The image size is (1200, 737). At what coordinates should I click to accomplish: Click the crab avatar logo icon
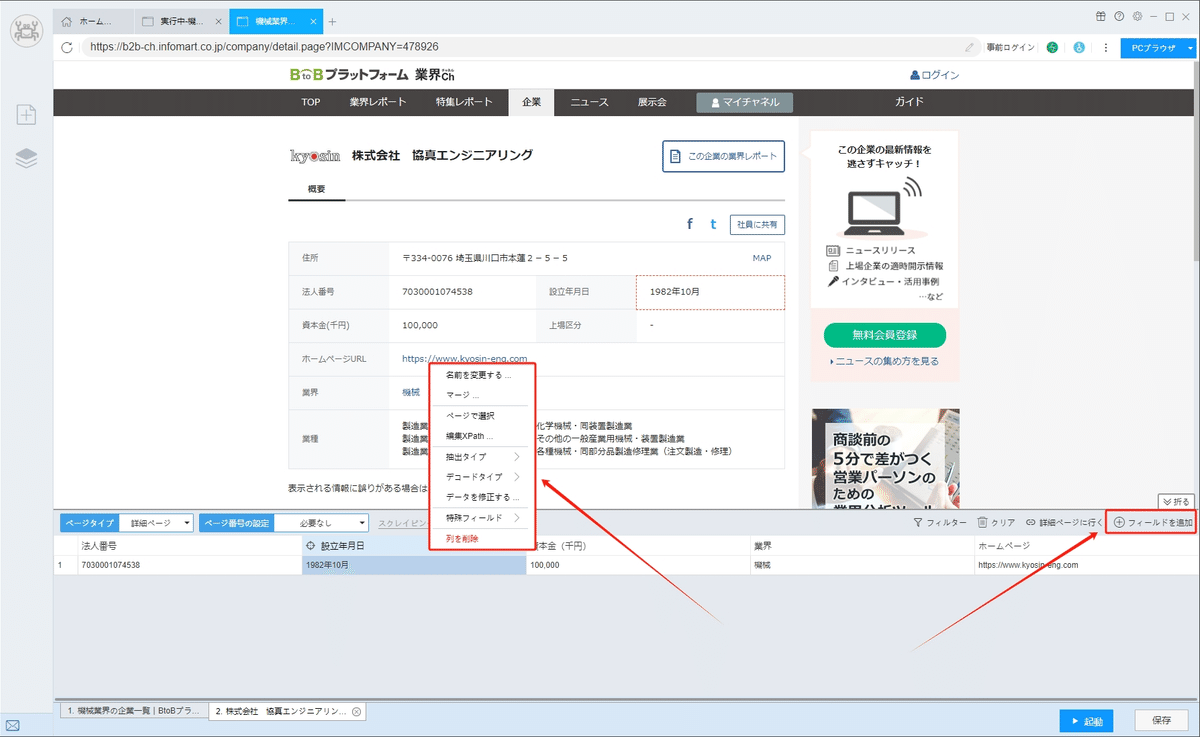[x=26, y=29]
